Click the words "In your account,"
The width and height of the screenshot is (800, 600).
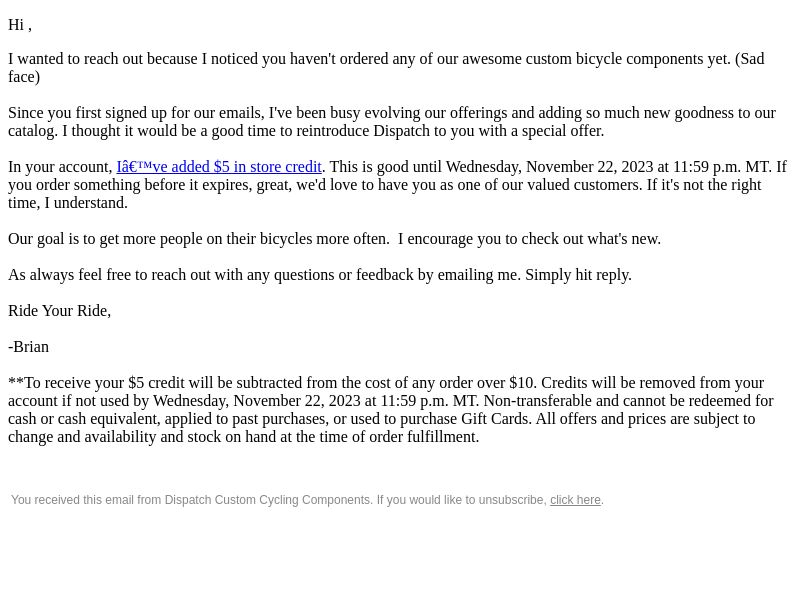61,167
